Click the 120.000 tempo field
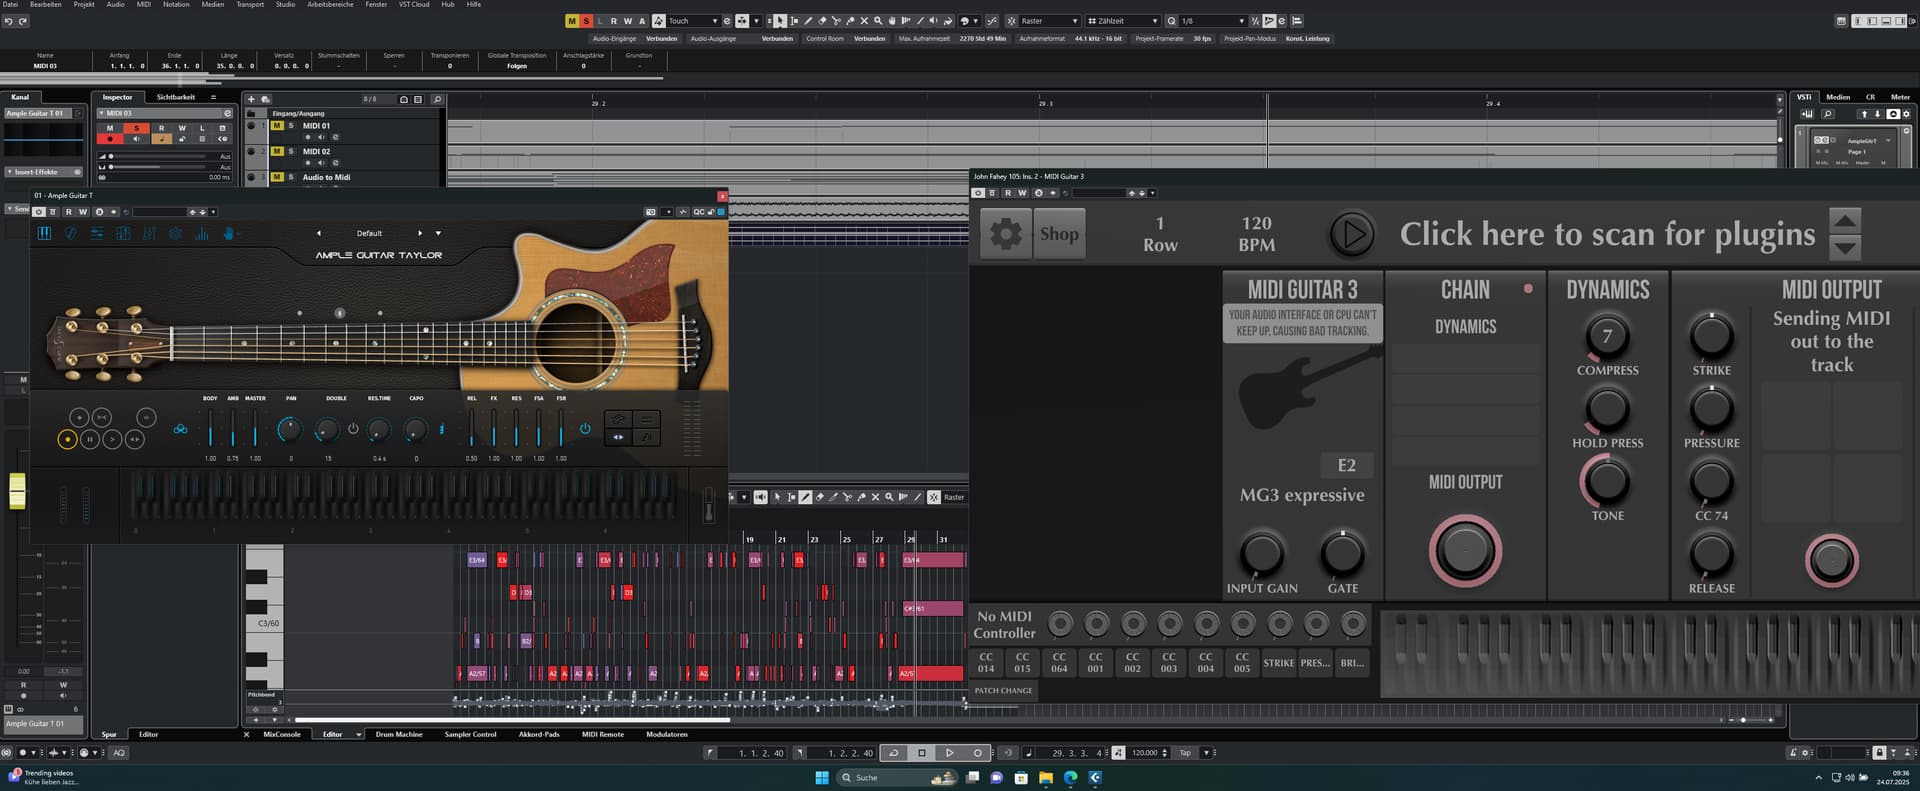 pos(1145,753)
